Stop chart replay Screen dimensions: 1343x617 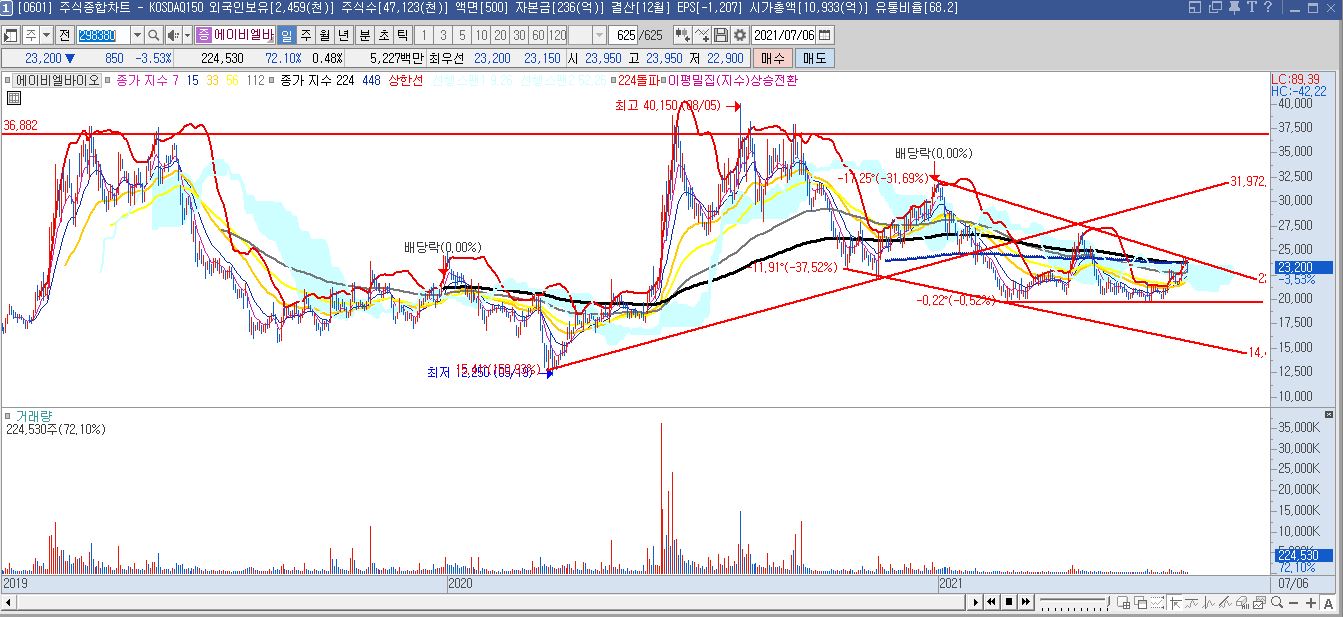[x=1009, y=602]
